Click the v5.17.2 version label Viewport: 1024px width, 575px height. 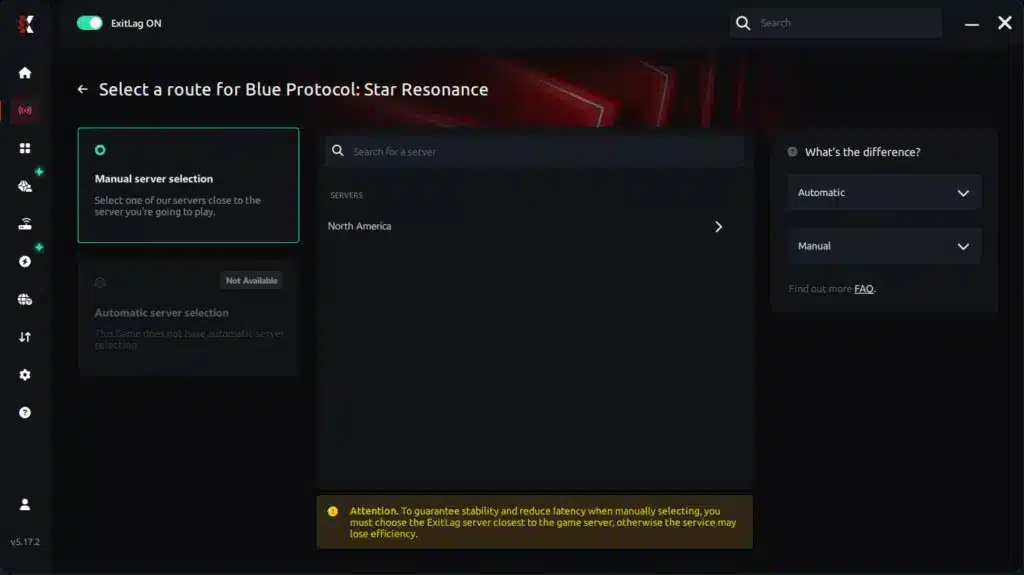point(25,542)
